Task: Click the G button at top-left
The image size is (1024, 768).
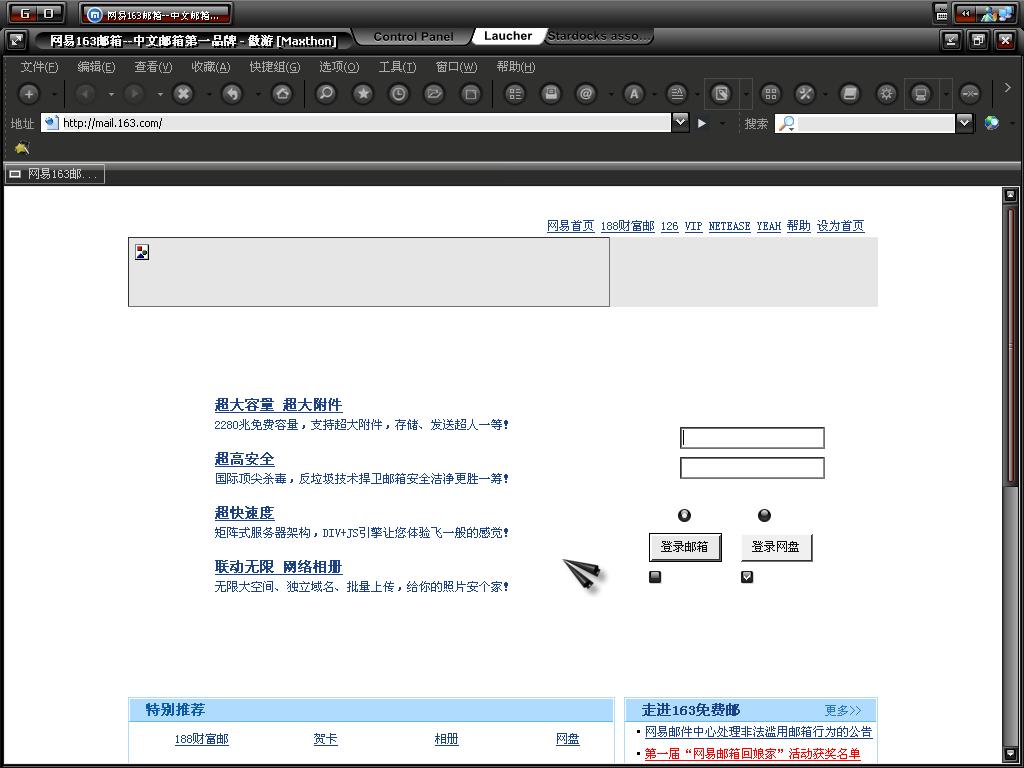Action: 25,13
